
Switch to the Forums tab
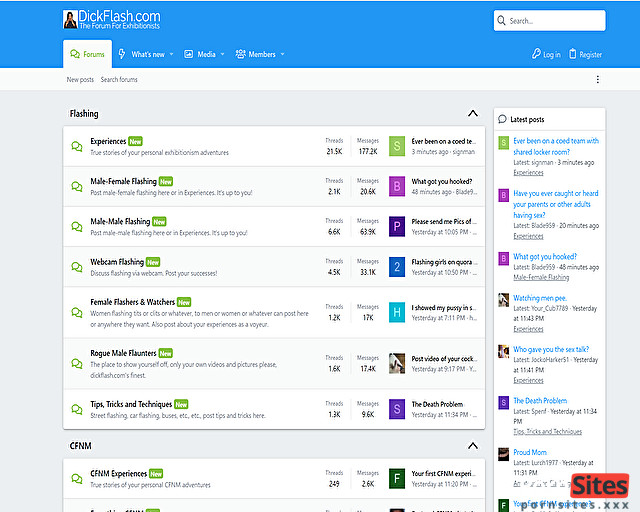pos(87,54)
